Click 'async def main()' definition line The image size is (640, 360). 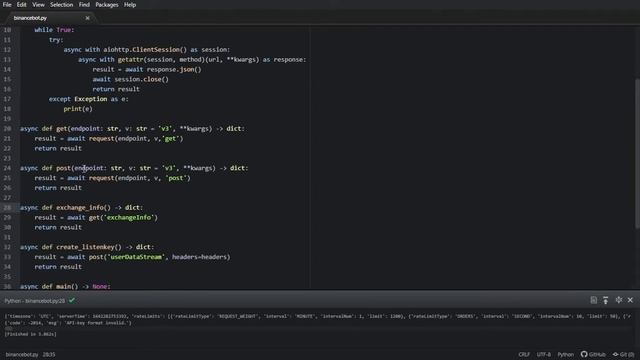click(x=65, y=287)
